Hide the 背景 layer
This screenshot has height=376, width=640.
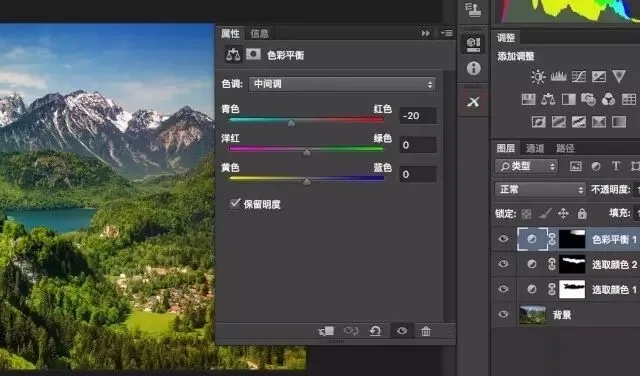click(503, 314)
